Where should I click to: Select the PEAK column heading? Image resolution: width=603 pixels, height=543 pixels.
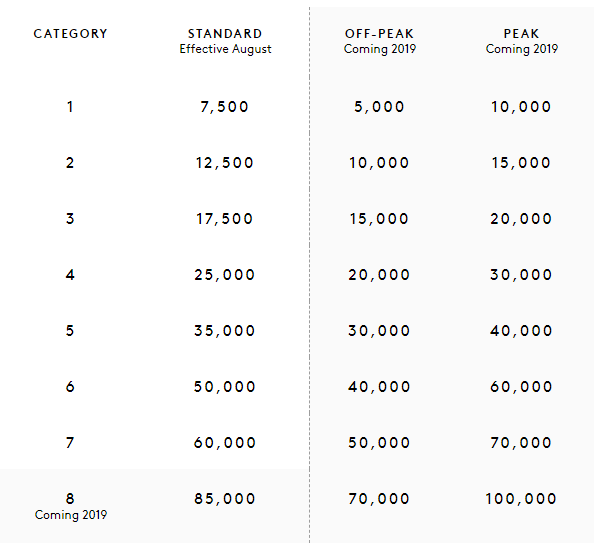521,34
